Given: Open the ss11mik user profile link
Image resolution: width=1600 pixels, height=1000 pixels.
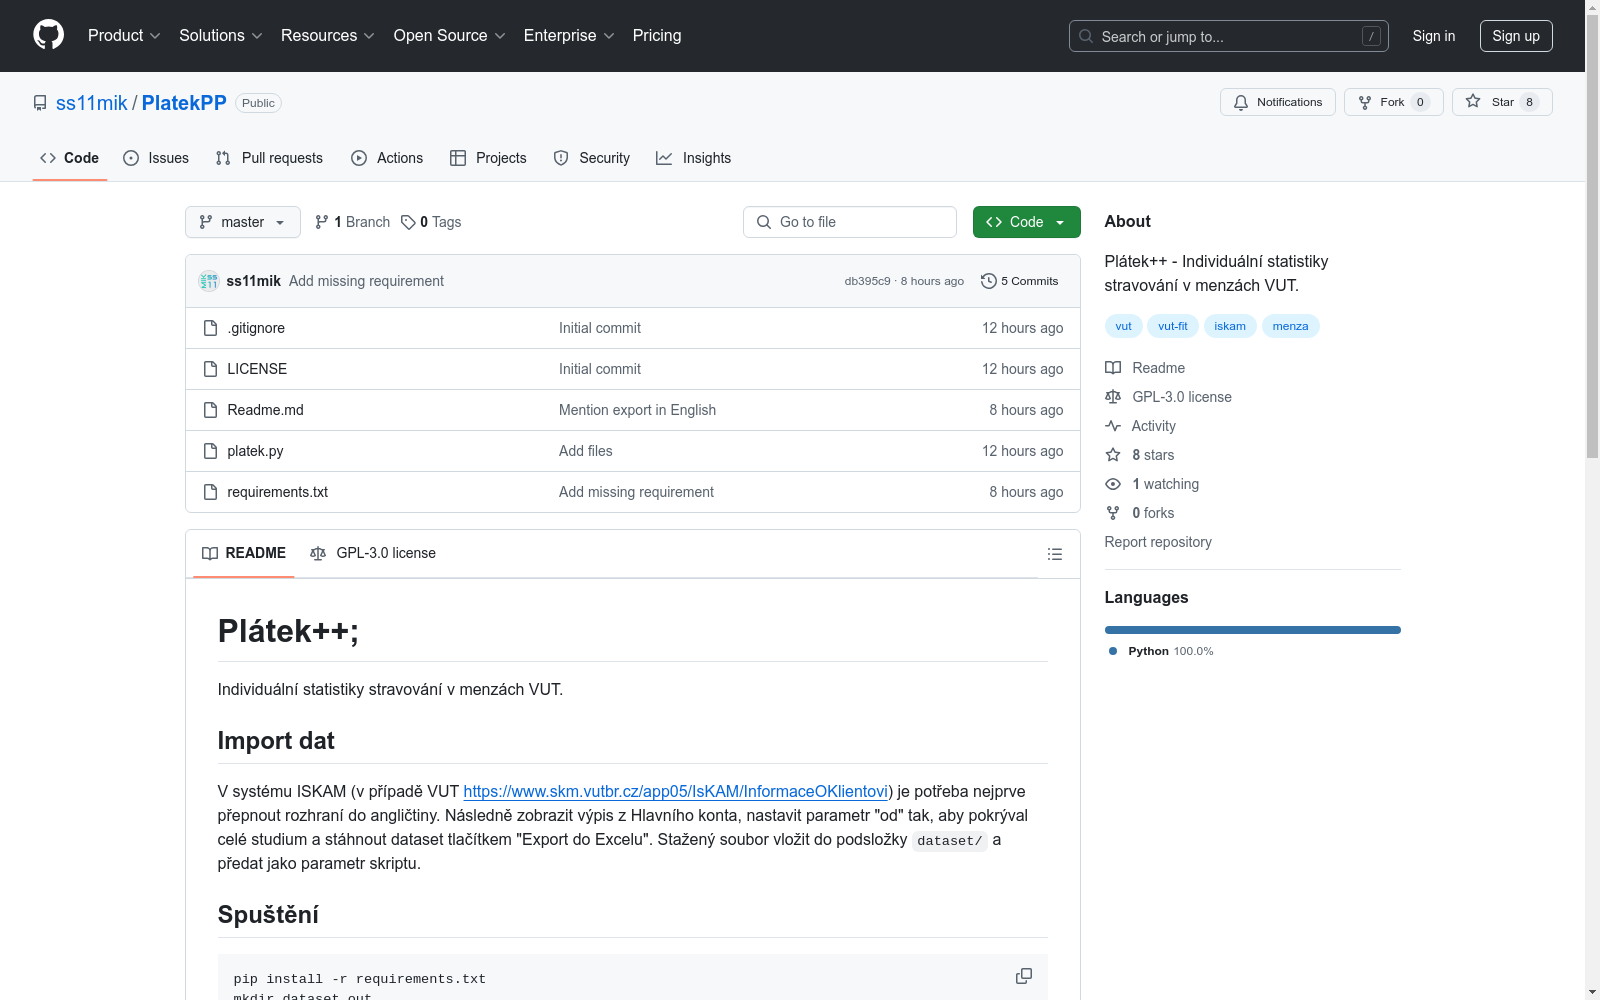Looking at the screenshot, I should coord(92,103).
